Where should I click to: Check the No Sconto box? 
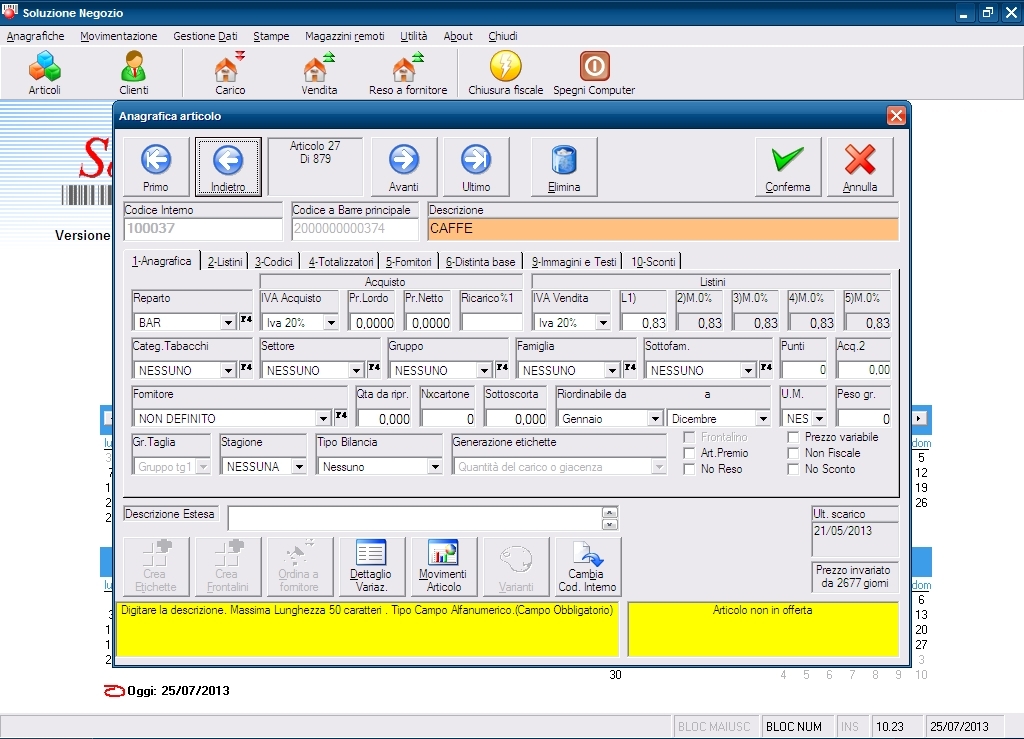[793, 469]
